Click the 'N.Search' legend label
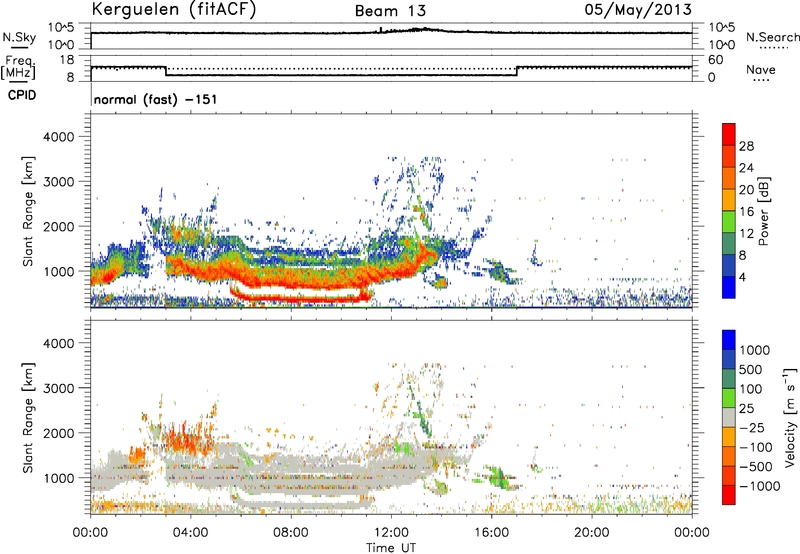 (772, 37)
